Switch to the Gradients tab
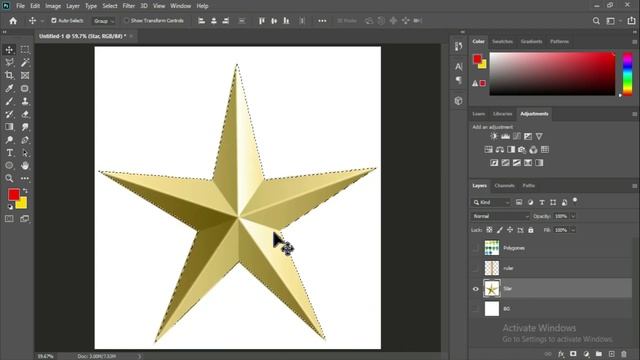This screenshot has width=640, height=360. 531,42
